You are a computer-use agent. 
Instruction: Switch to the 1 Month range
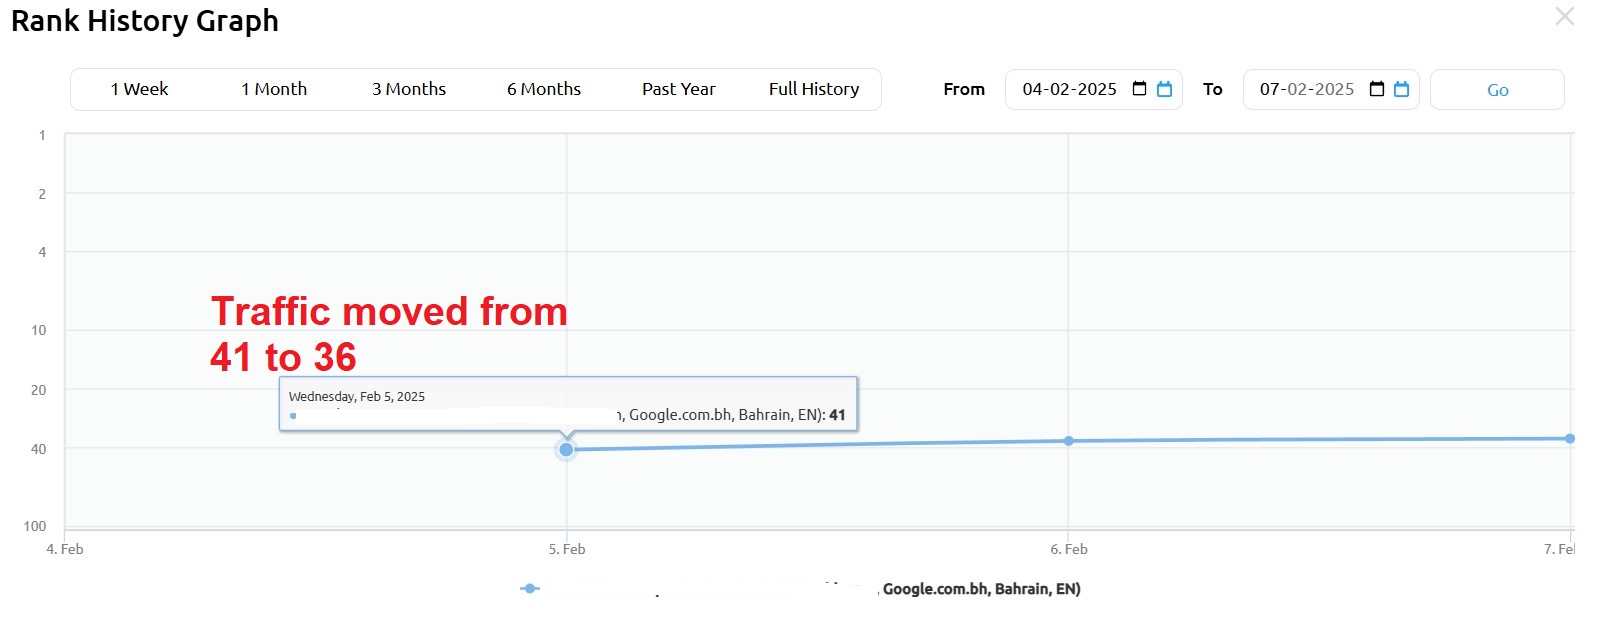274,89
